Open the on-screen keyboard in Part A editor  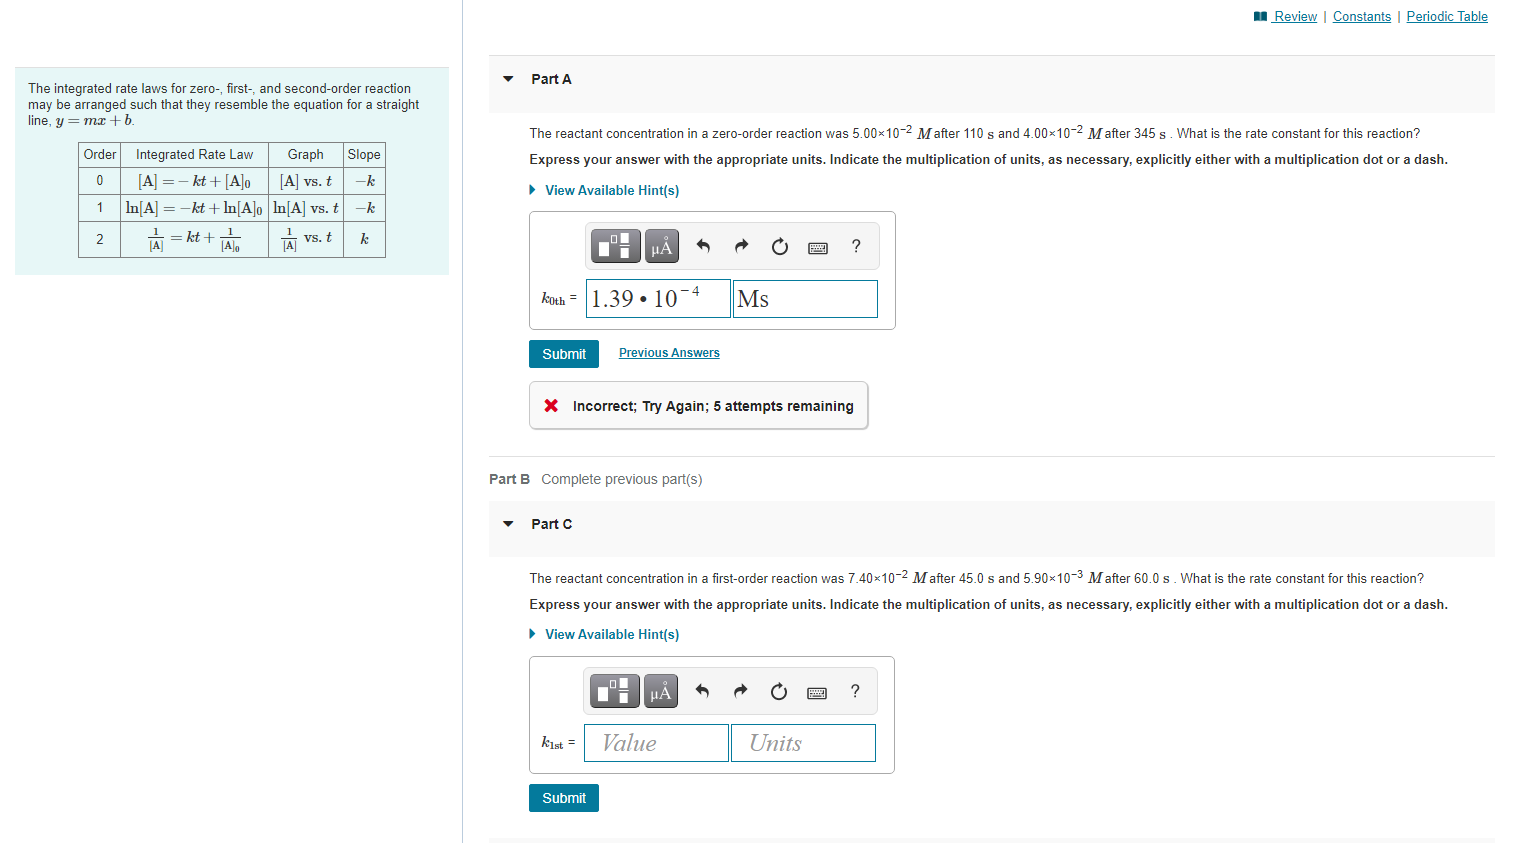(x=817, y=247)
